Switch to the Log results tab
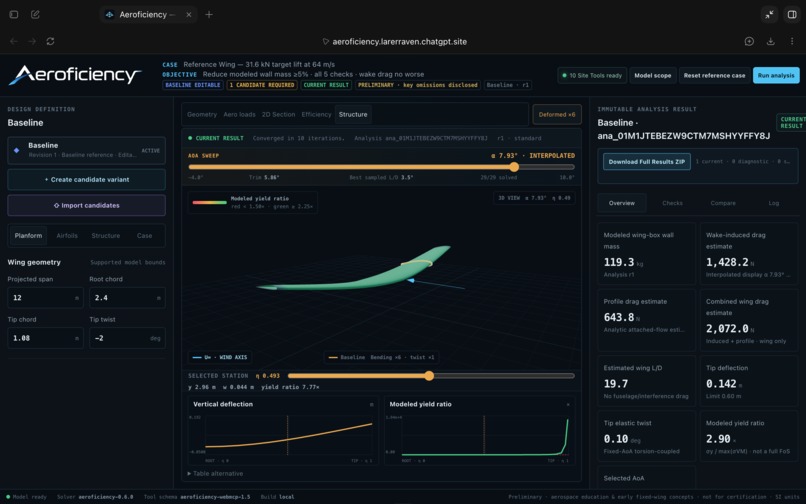Screen dimensions: 806x504 tap(774, 203)
